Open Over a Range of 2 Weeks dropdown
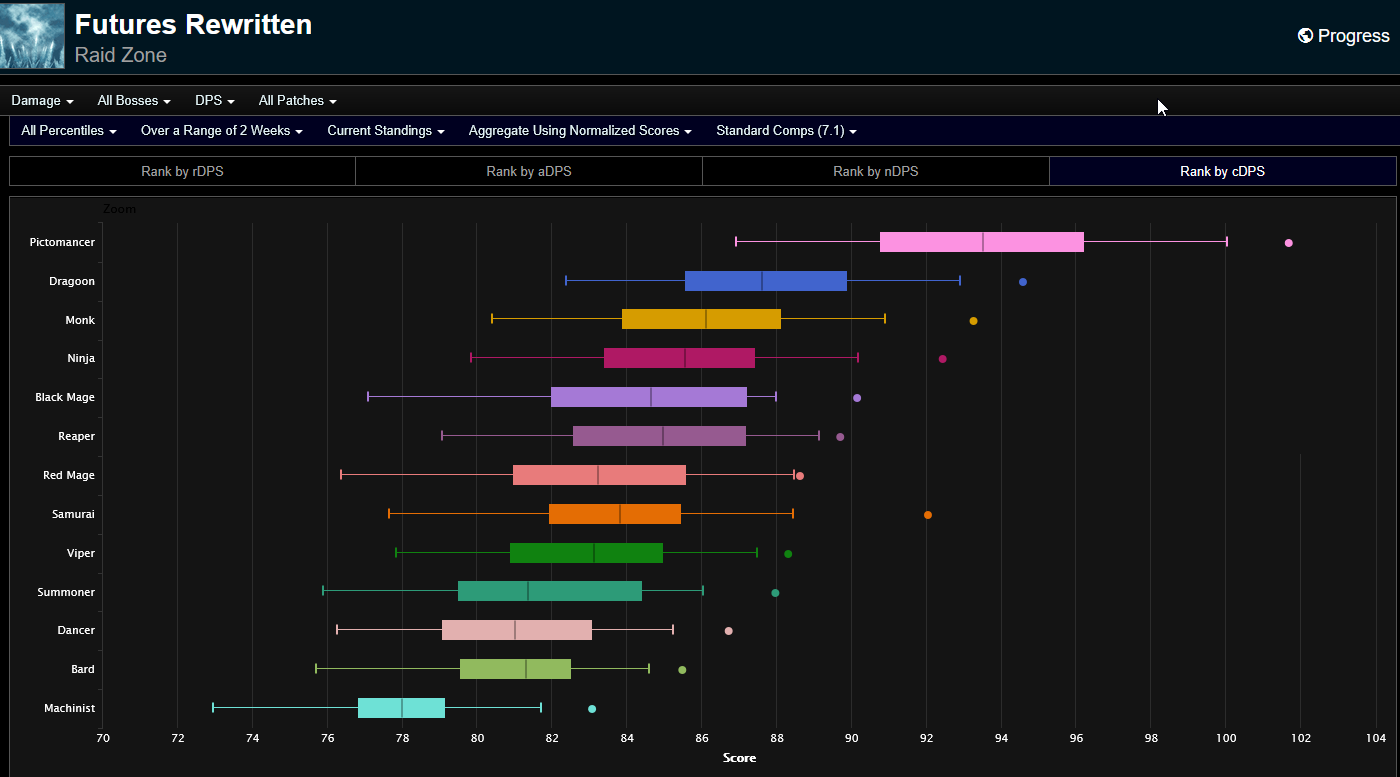This screenshot has height=777, width=1400. click(x=221, y=131)
